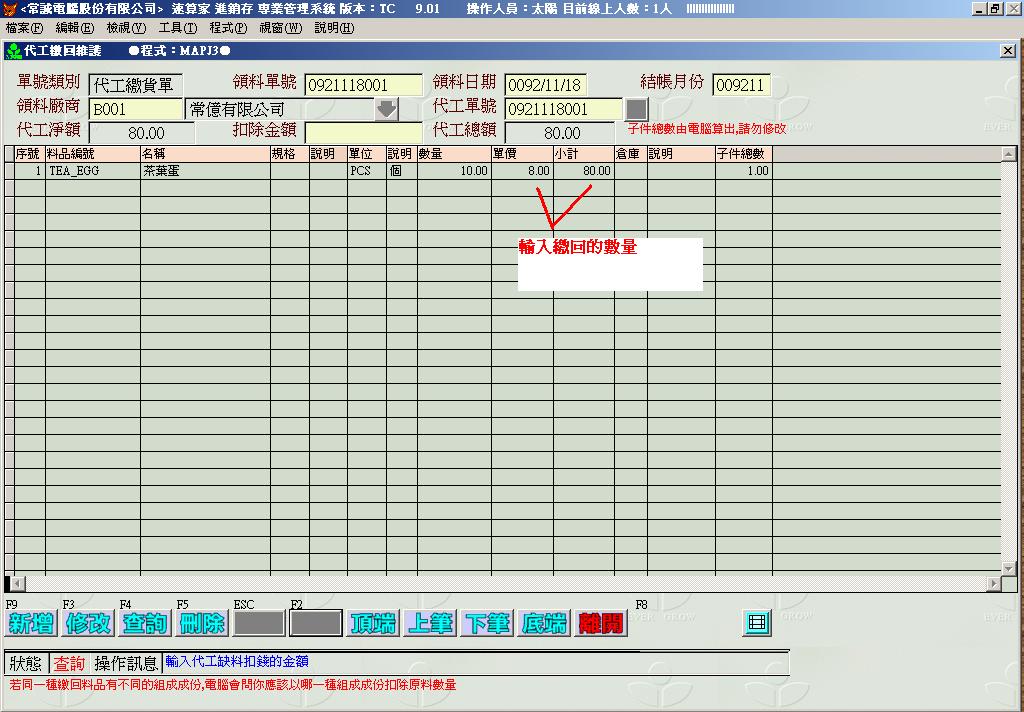The image size is (1024, 712).
Task: Click the 扣除金額 input field
Action: [363, 133]
